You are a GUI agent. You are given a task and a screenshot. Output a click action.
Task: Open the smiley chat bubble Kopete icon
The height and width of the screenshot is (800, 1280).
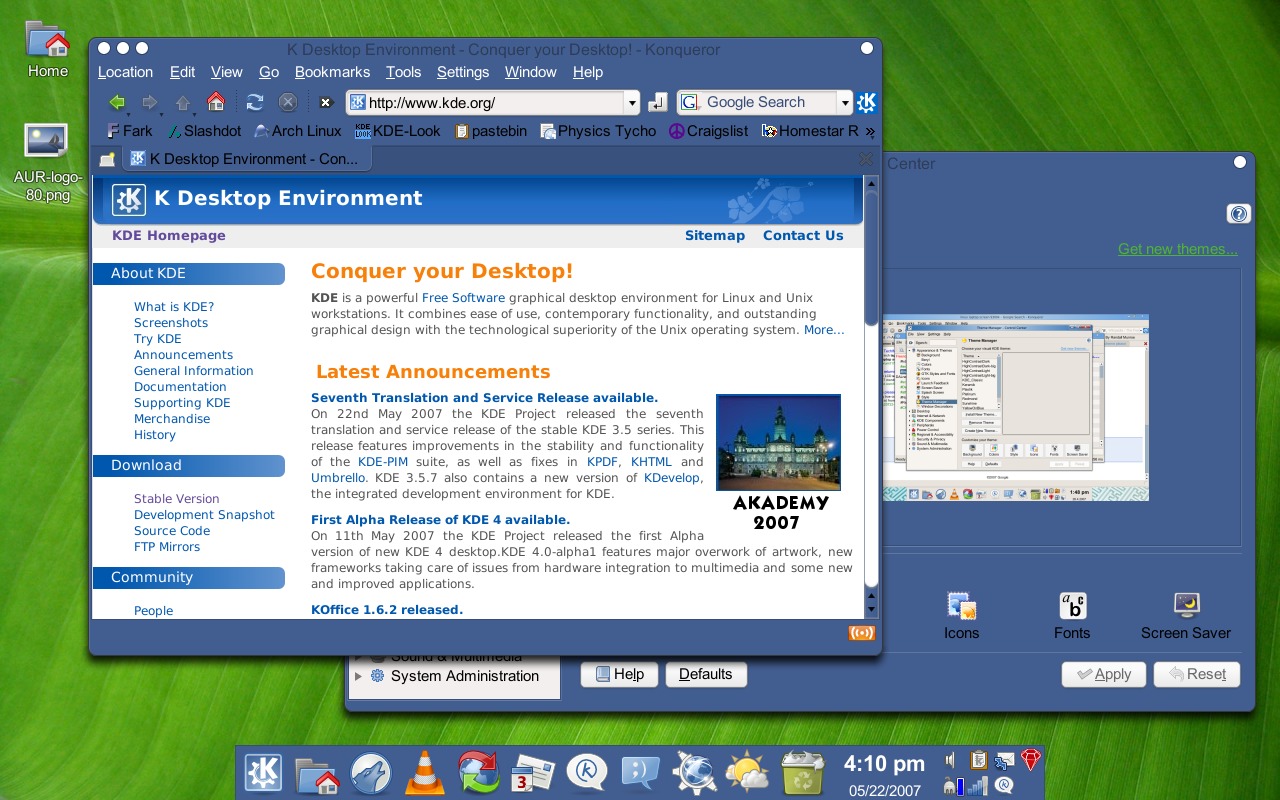tap(641, 773)
